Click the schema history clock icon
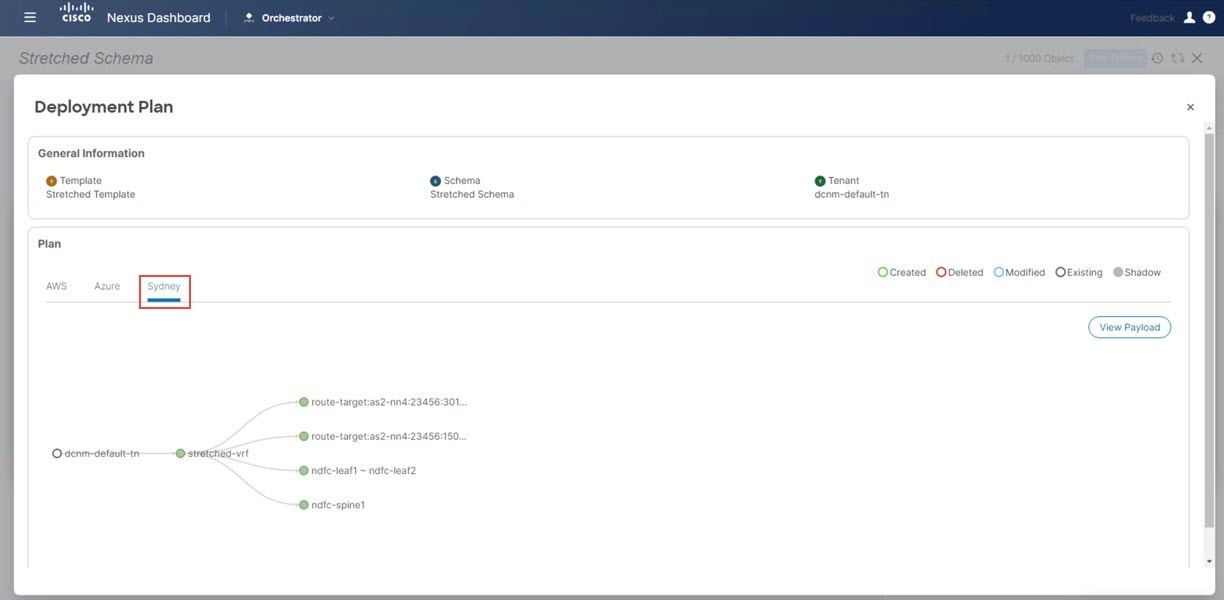1224x600 pixels. click(x=1157, y=58)
